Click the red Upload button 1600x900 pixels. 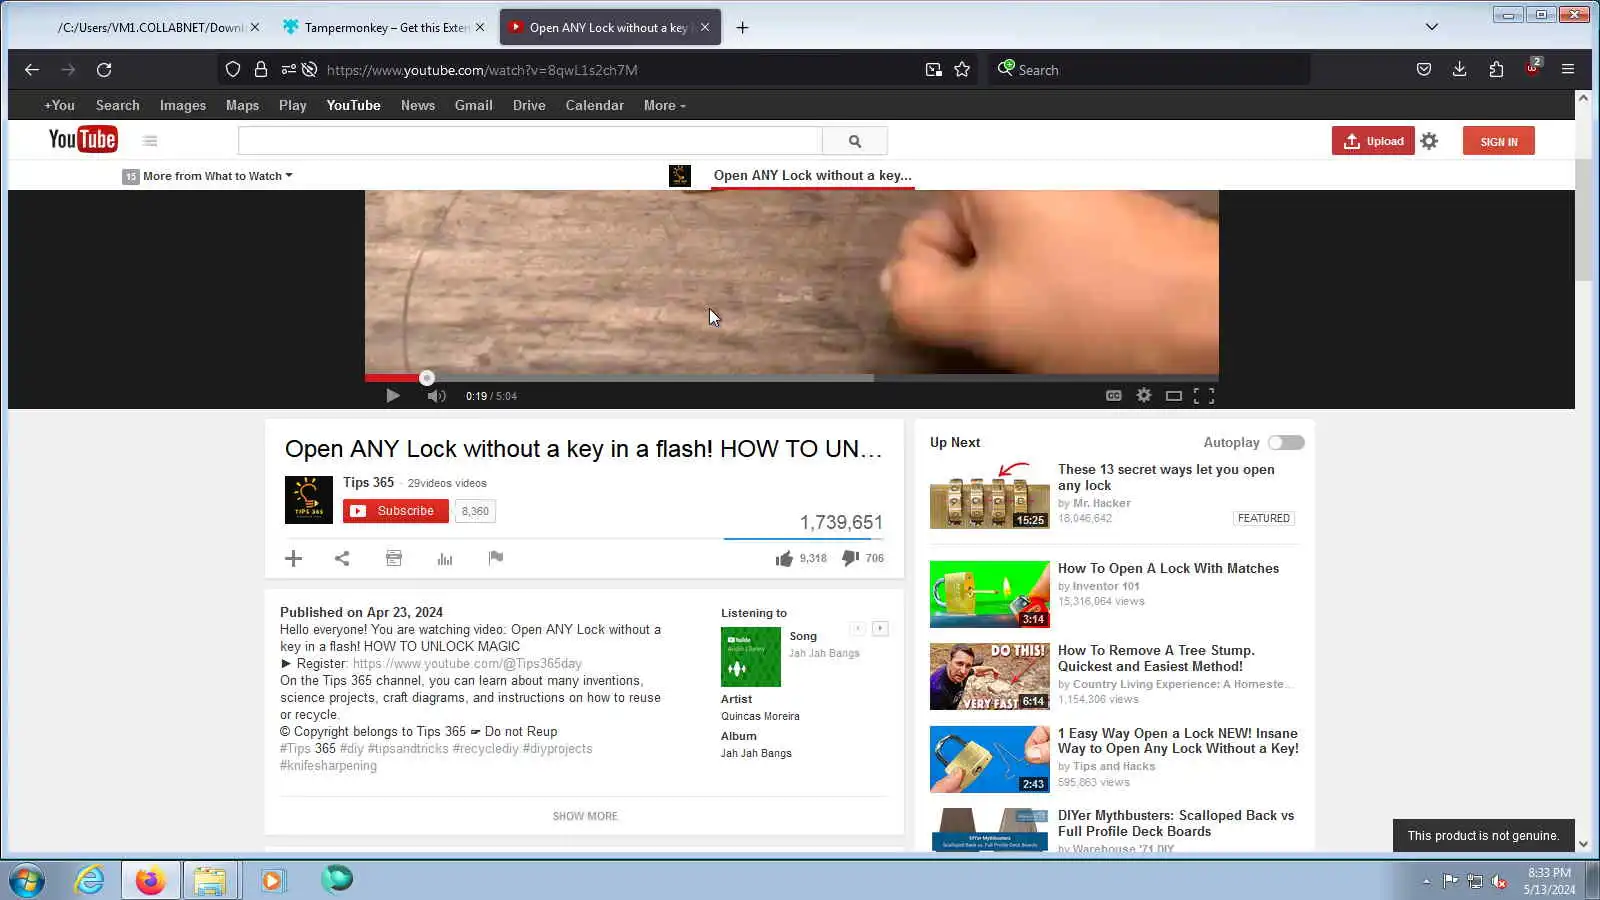pyautogui.click(x=1372, y=141)
